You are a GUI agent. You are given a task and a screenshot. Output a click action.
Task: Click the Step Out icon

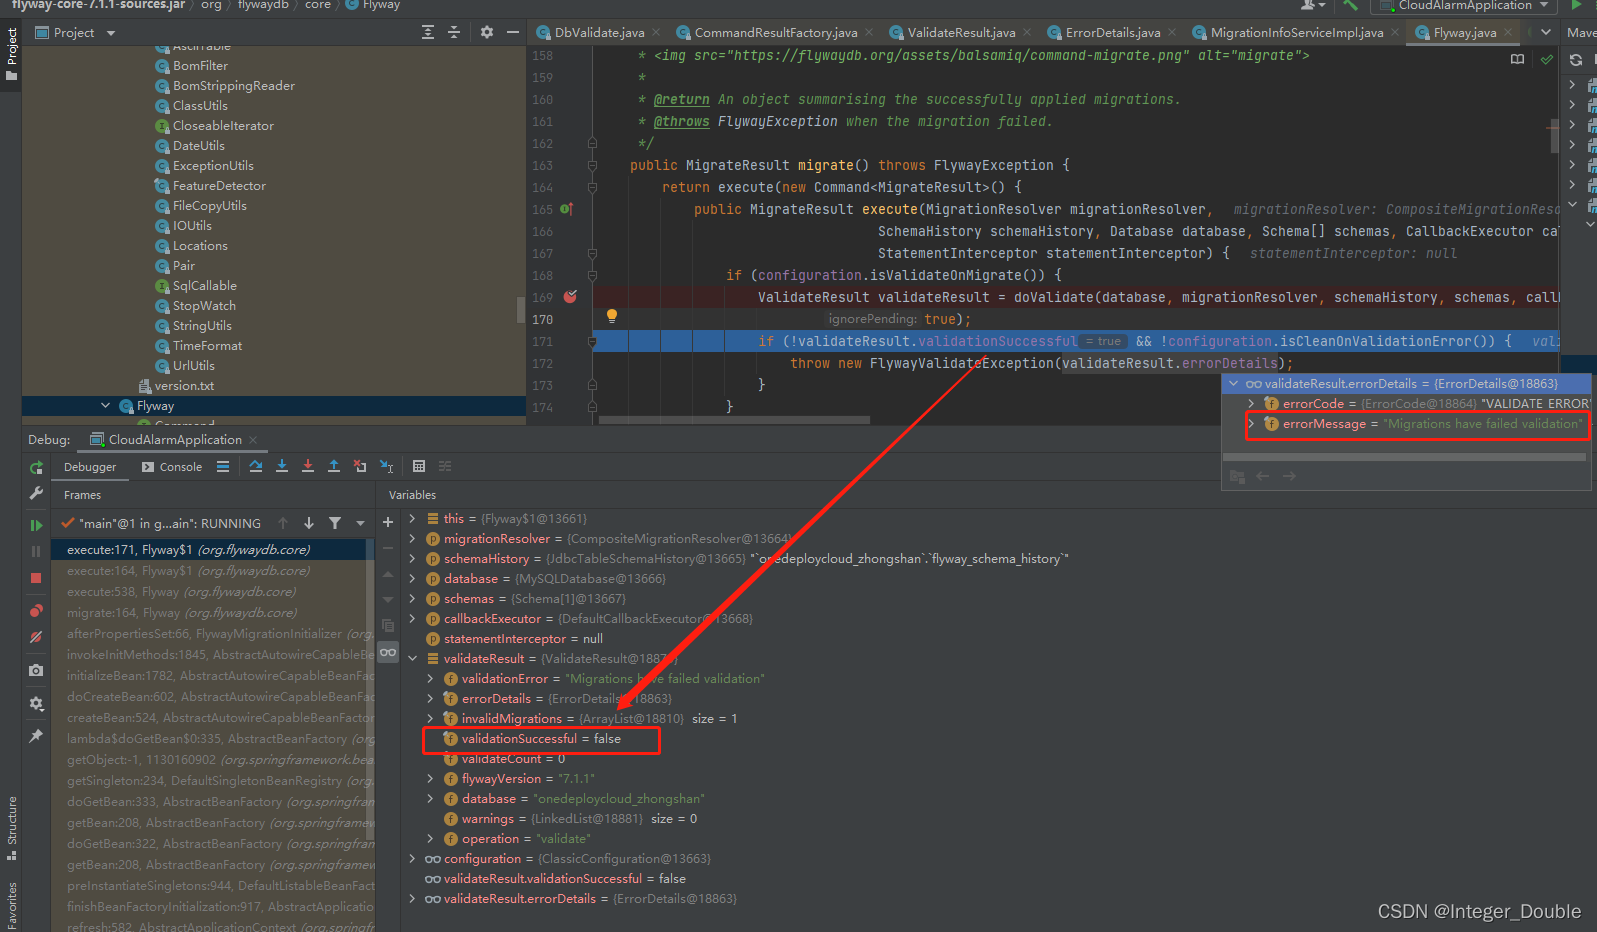334,466
